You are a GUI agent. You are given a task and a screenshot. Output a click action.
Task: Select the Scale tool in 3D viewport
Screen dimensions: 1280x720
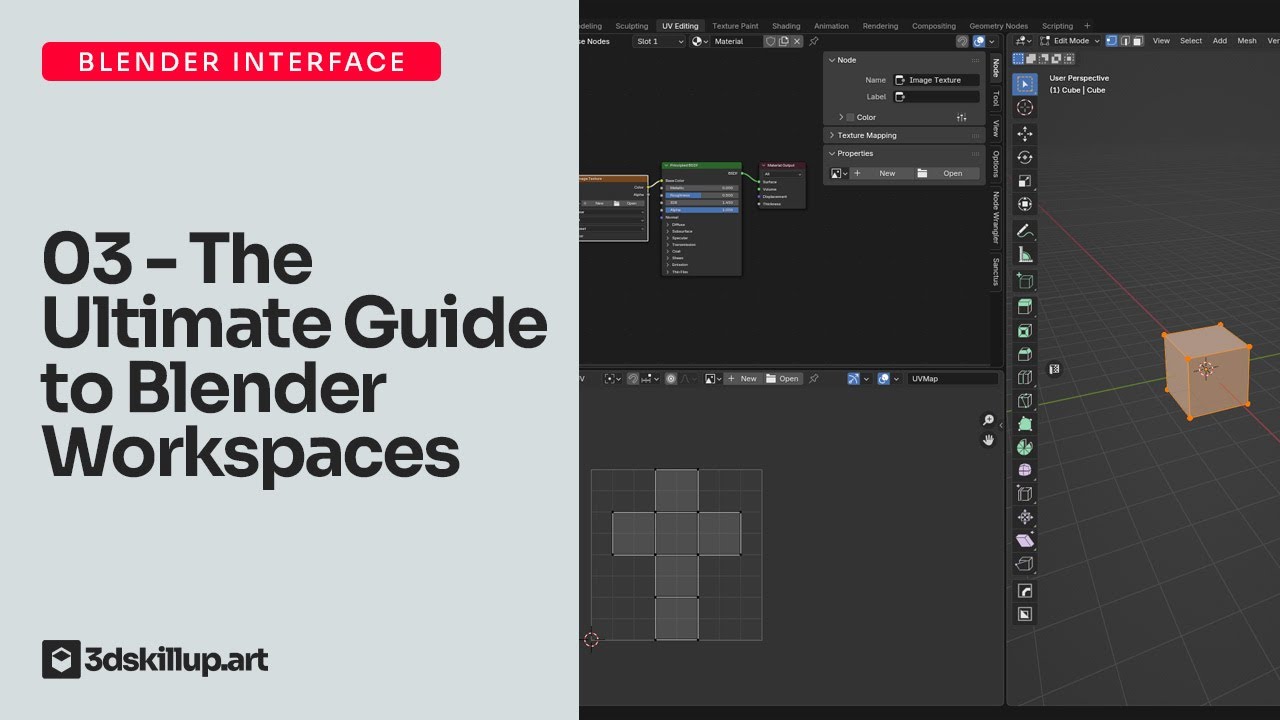(1024, 181)
